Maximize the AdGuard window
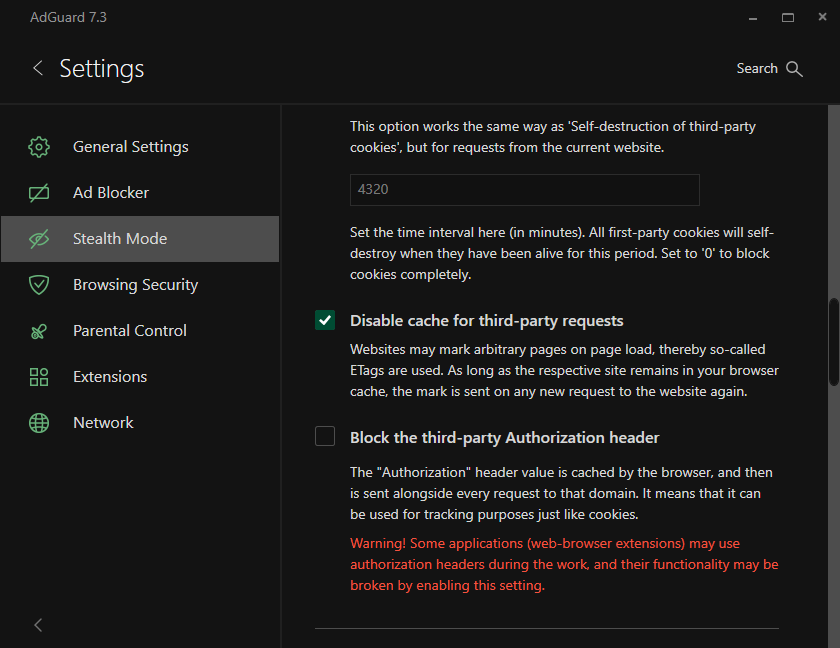Image resolution: width=840 pixels, height=648 pixels. click(x=788, y=17)
